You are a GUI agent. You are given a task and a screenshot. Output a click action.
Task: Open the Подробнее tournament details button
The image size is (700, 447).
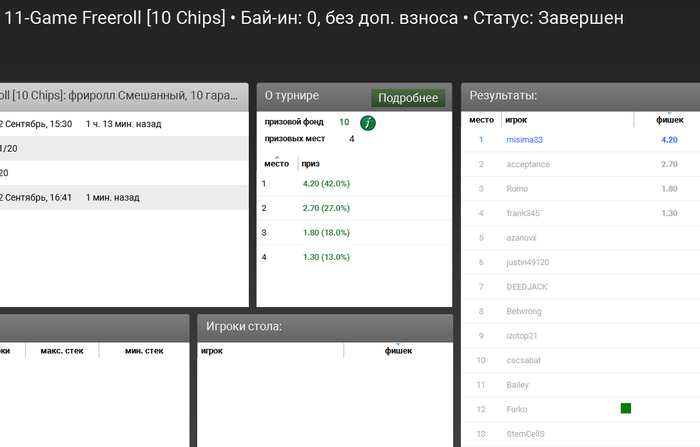(408, 98)
